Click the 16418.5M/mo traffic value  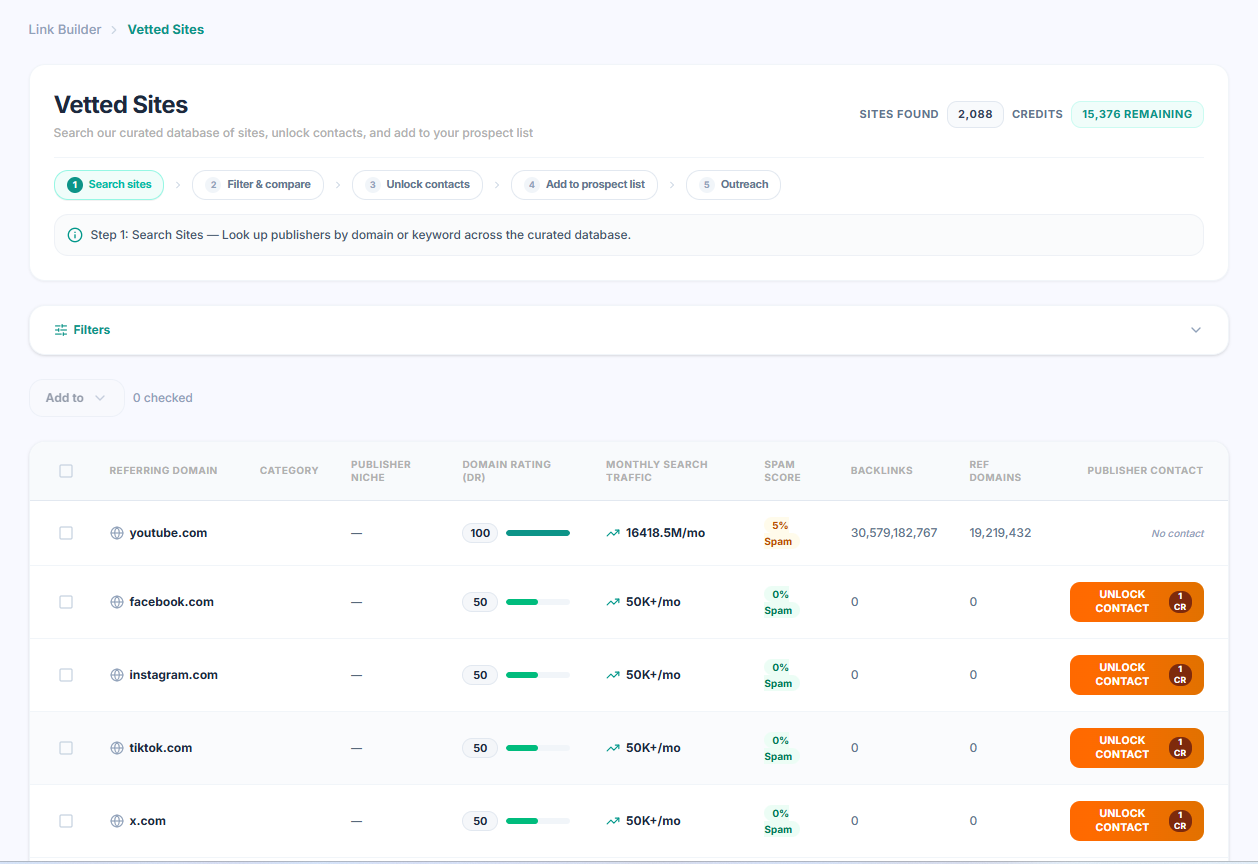(x=666, y=533)
